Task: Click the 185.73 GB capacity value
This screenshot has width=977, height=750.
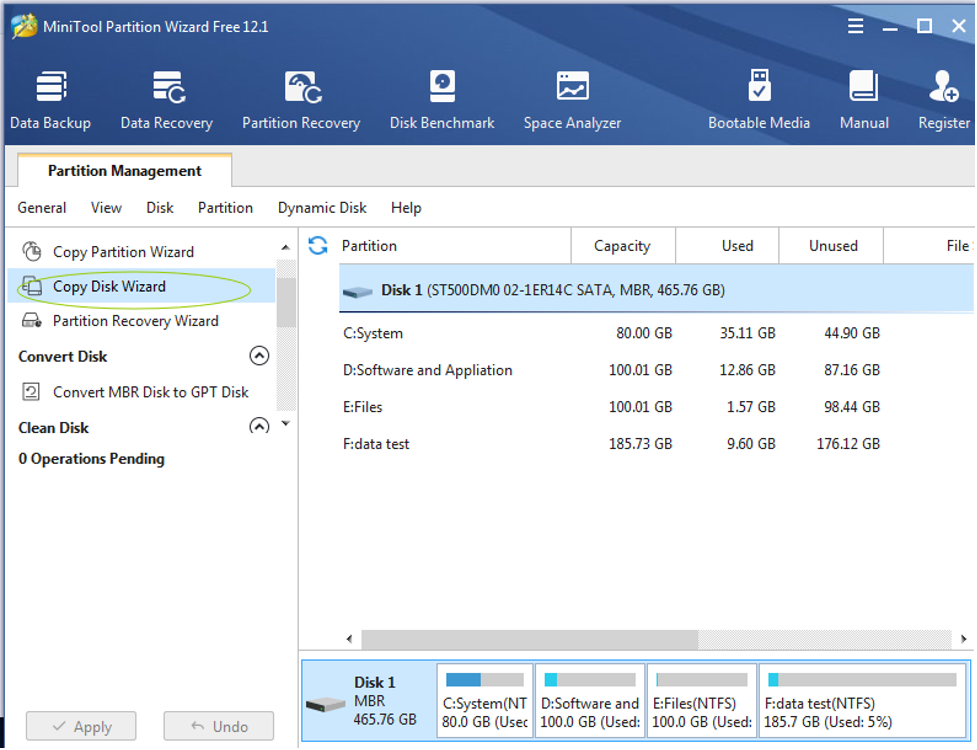Action: point(640,444)
